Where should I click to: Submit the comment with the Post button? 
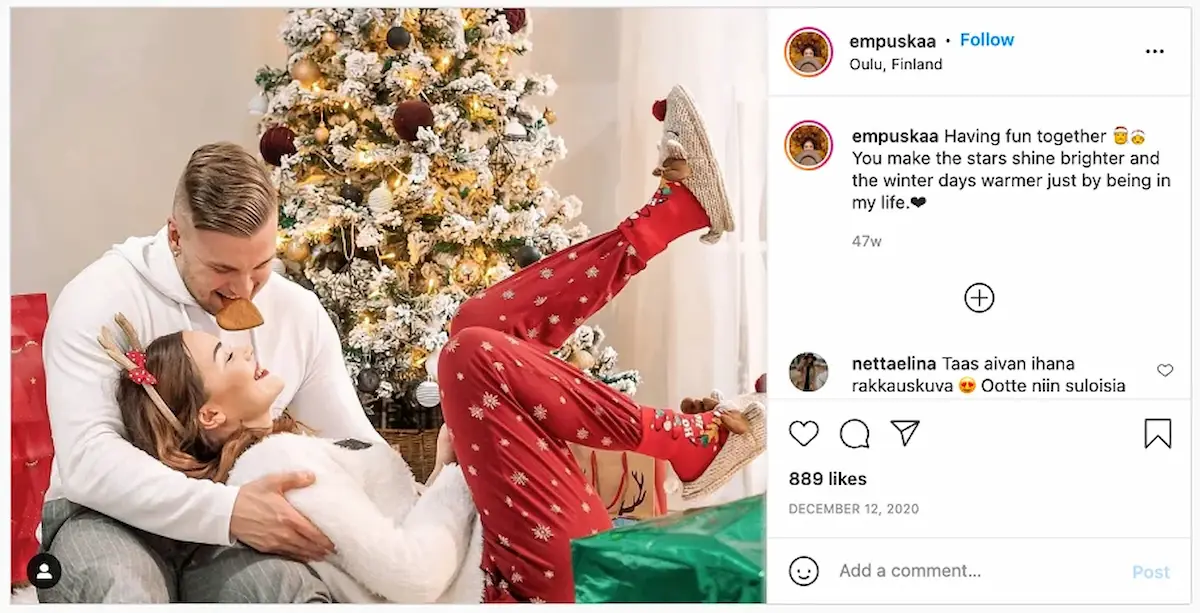click(1148, 570)
